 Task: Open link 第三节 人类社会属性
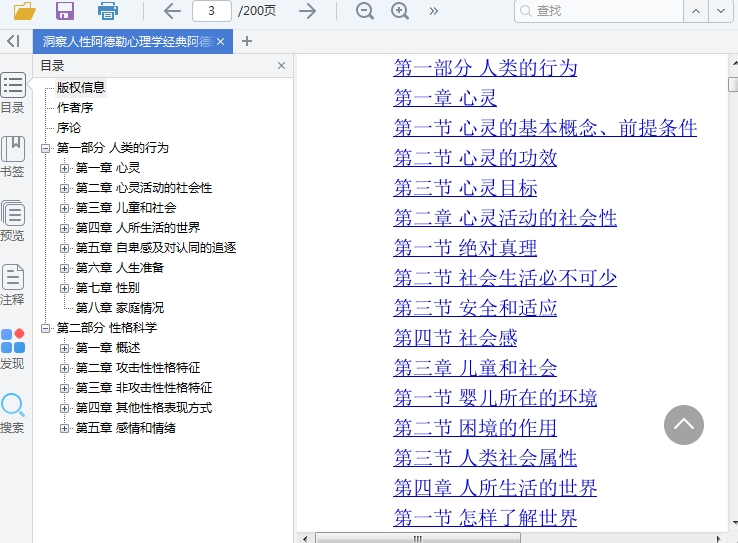485,458
